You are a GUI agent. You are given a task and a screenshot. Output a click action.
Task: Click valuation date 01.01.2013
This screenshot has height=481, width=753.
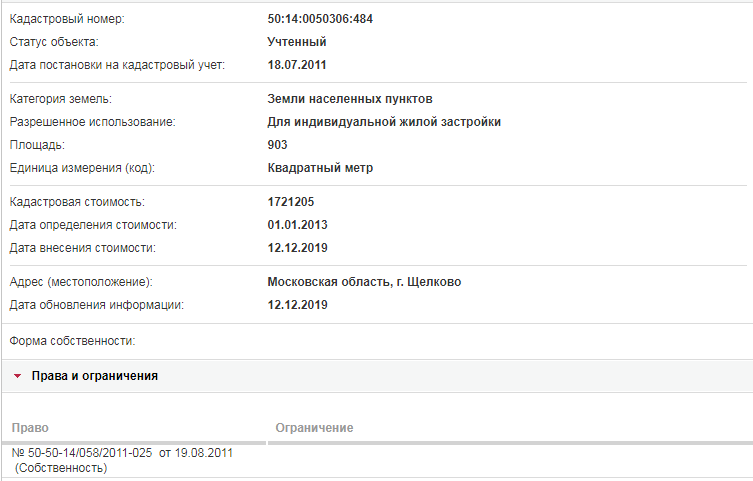[x=297, y=225]
